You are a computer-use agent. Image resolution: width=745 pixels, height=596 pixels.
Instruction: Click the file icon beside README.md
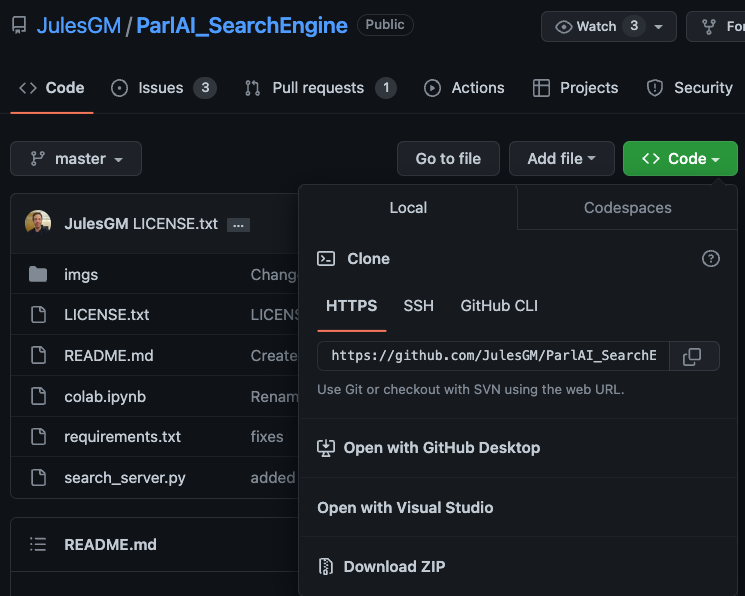[38, 355]
